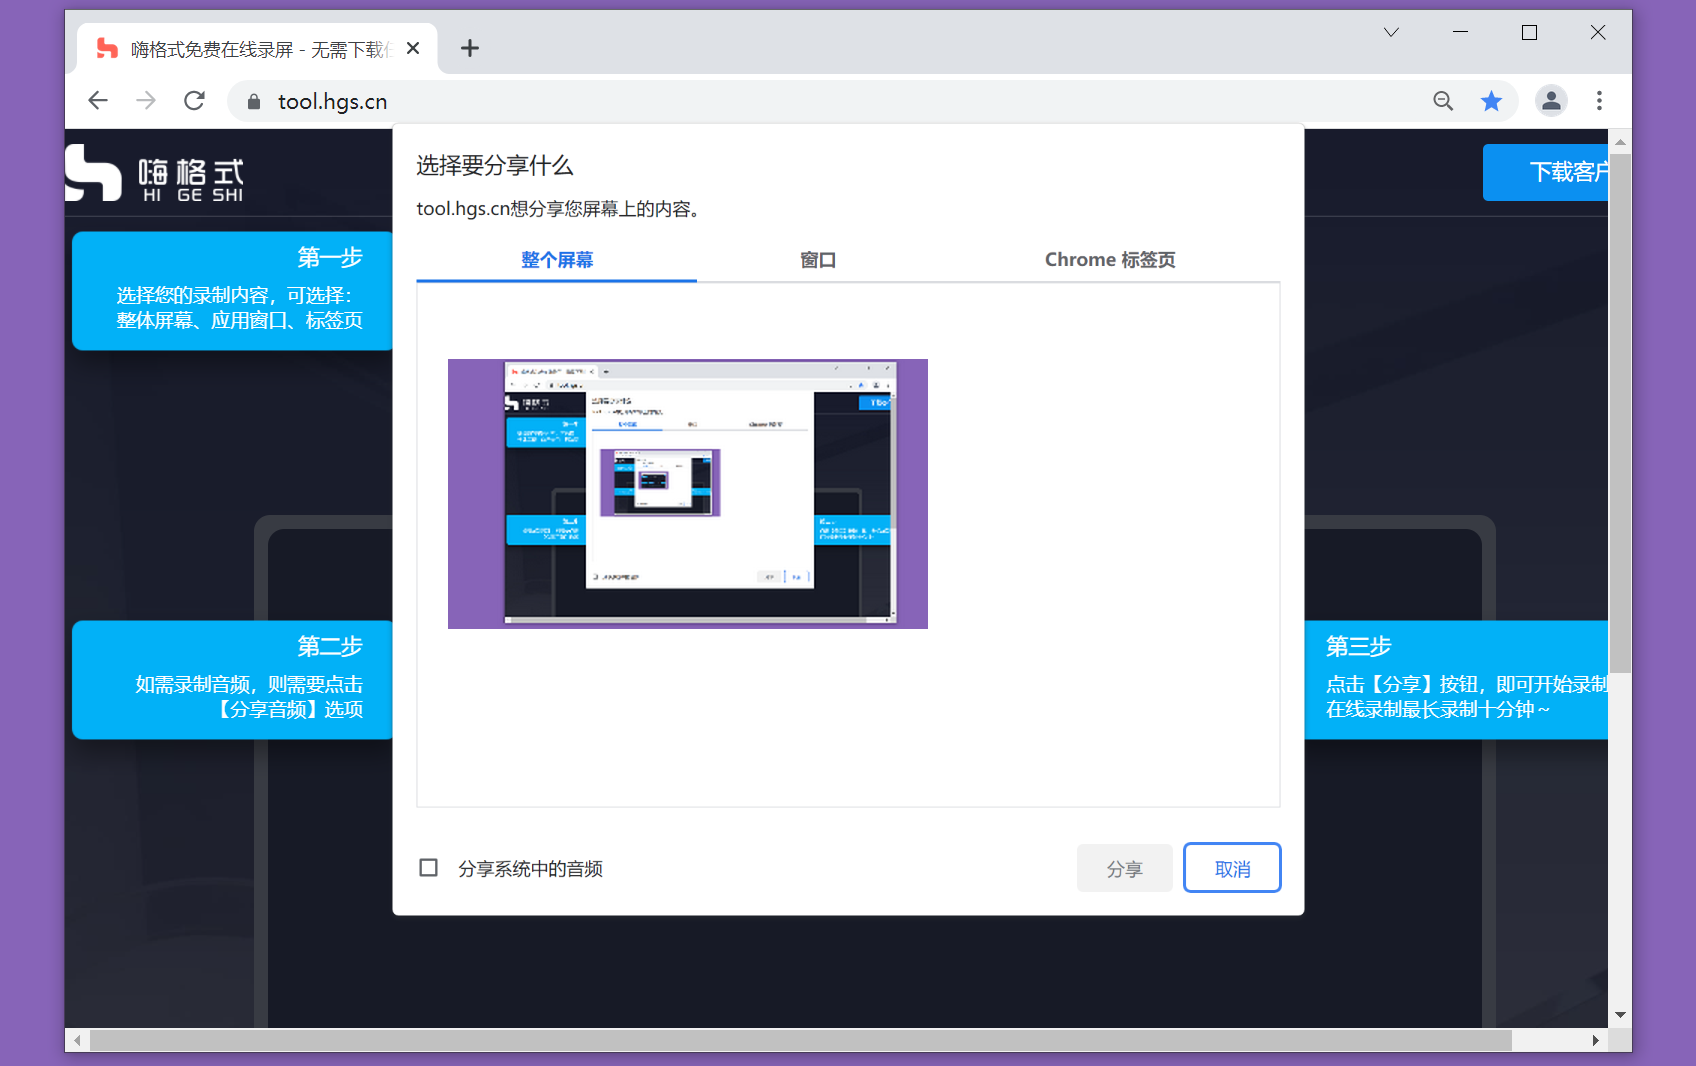Viewport: 1696px width, 1066px height.
Task: Select the 整个屏幕 tab
Action: (556, 259)
